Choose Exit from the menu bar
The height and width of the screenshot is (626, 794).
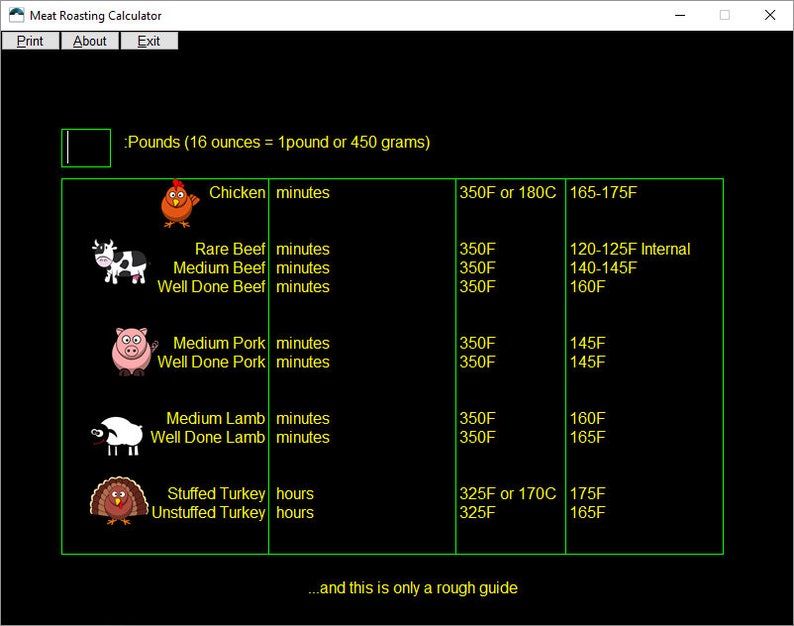149,41
